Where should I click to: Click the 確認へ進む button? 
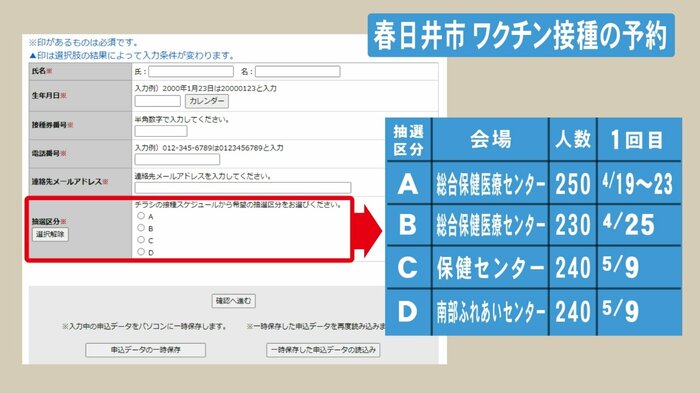coord(233,301)
